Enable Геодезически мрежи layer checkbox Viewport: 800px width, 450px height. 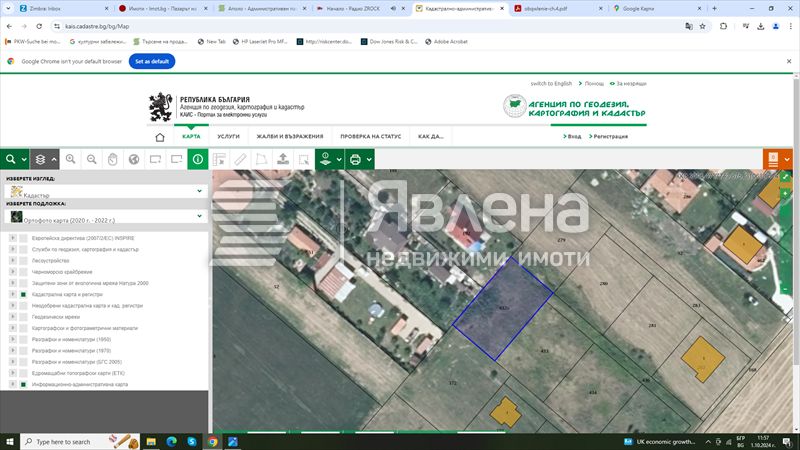pos(23,317)
